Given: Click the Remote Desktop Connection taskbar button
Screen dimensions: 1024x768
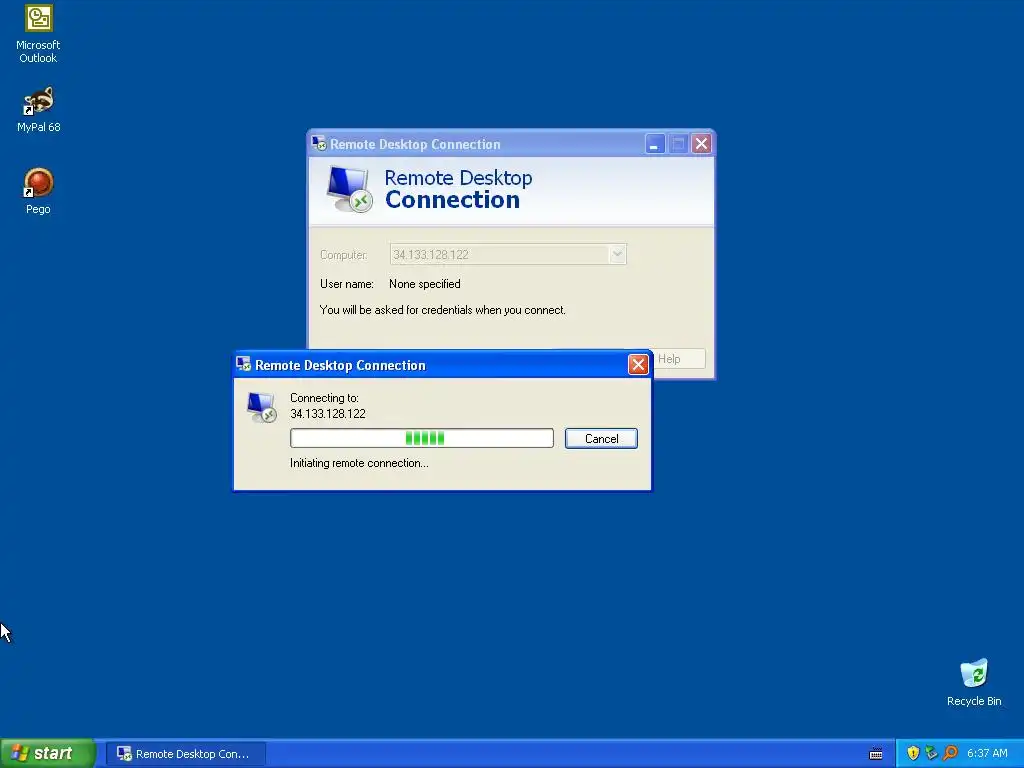Looking at the screenshot, I should click(x=186, y=754).
